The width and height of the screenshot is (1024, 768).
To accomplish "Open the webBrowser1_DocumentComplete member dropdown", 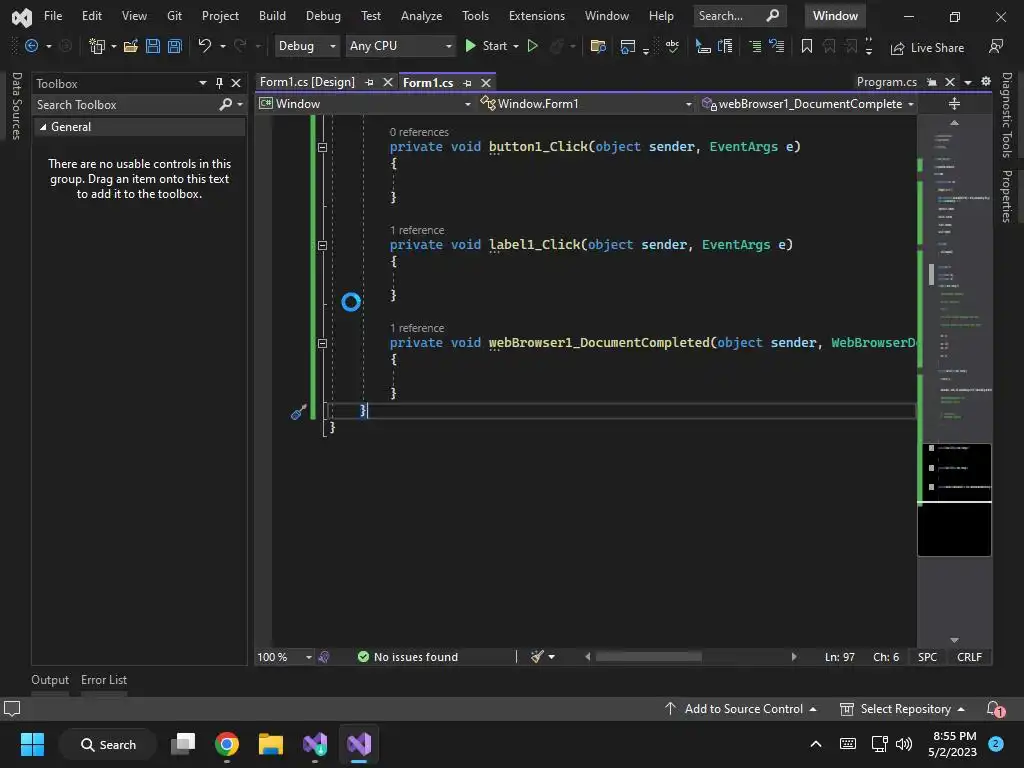I will (807, 104).
